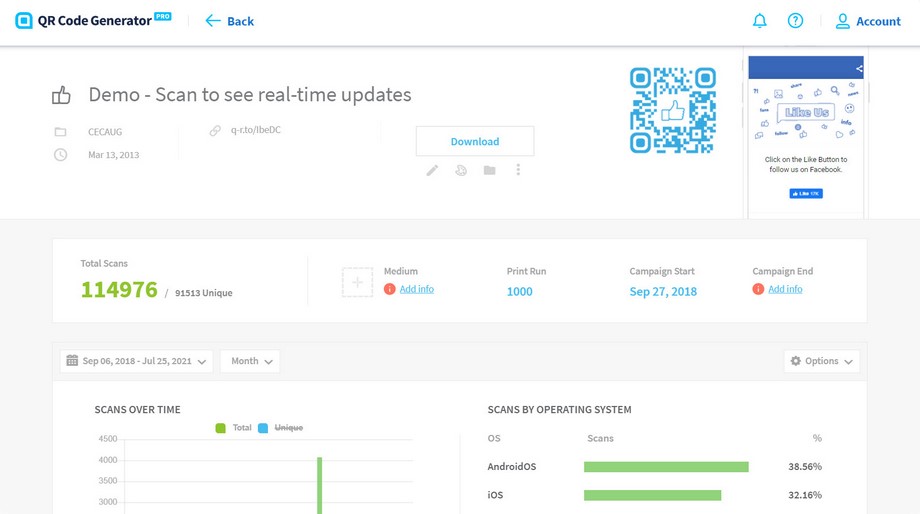Click Add info link under Campaign End
920x514 pixels.
(785, 289)
